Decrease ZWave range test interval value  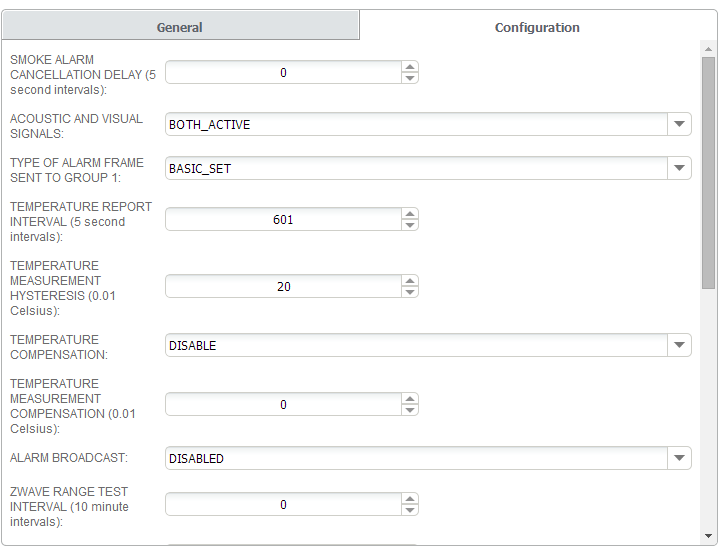(x=409, y=511)
